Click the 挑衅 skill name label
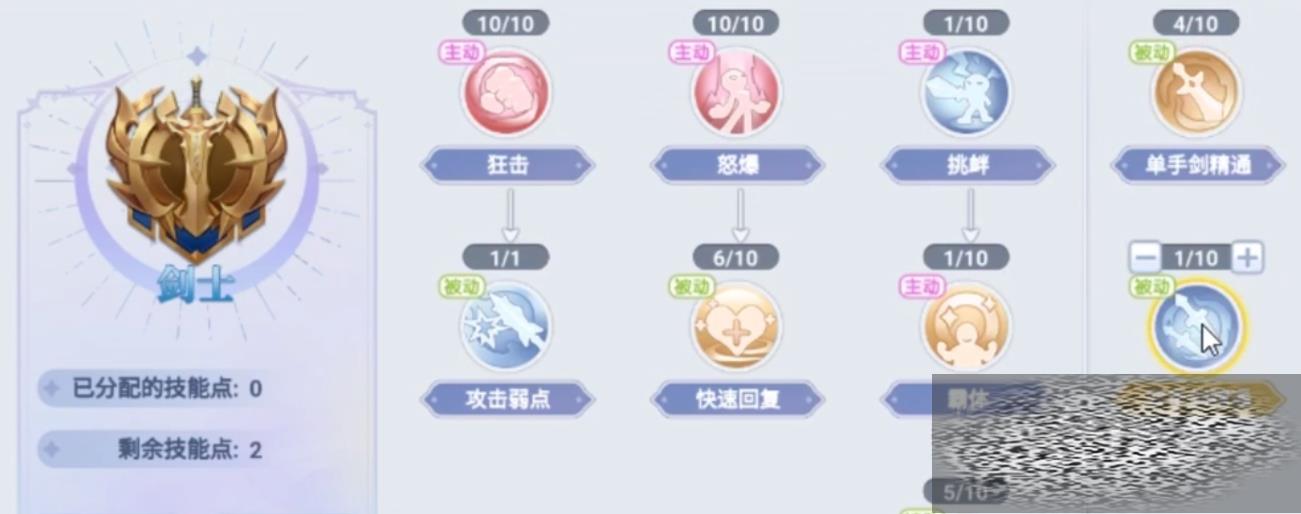The height and width of the screenshot is (514, 1301). pos(967,165)
